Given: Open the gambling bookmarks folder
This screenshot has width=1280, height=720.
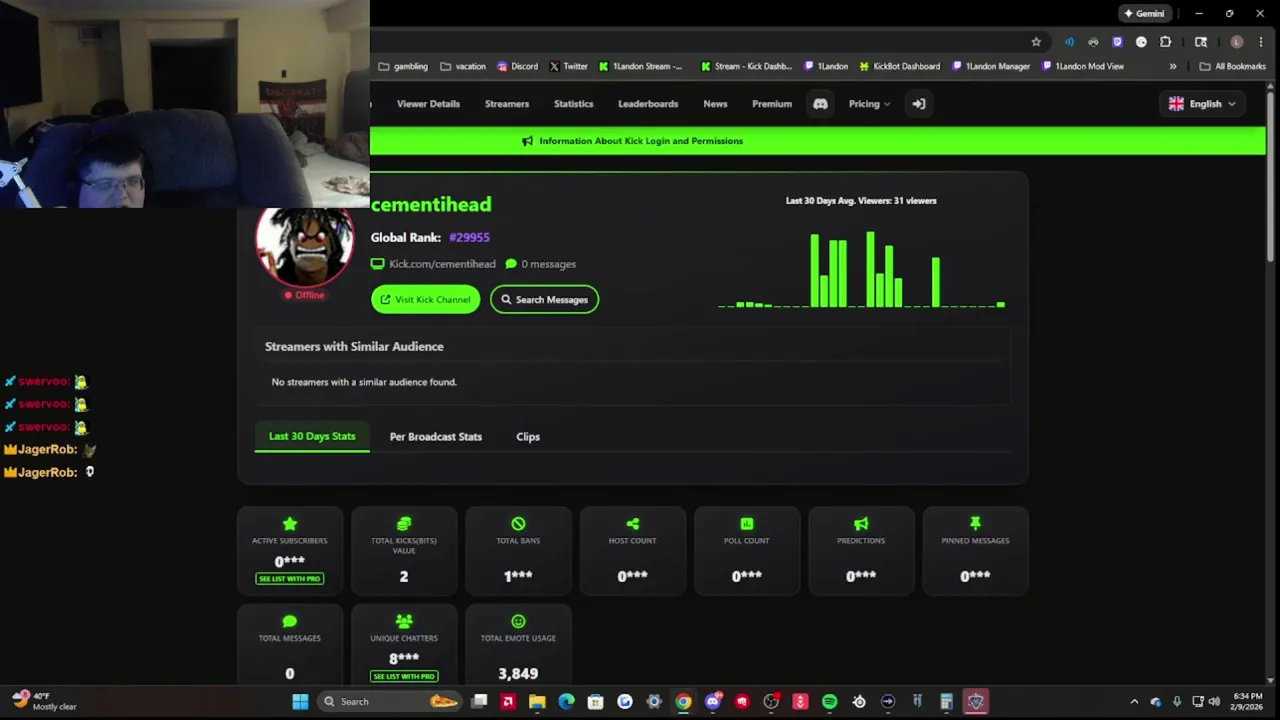Looking at the screenshot, I should point(403,67).
